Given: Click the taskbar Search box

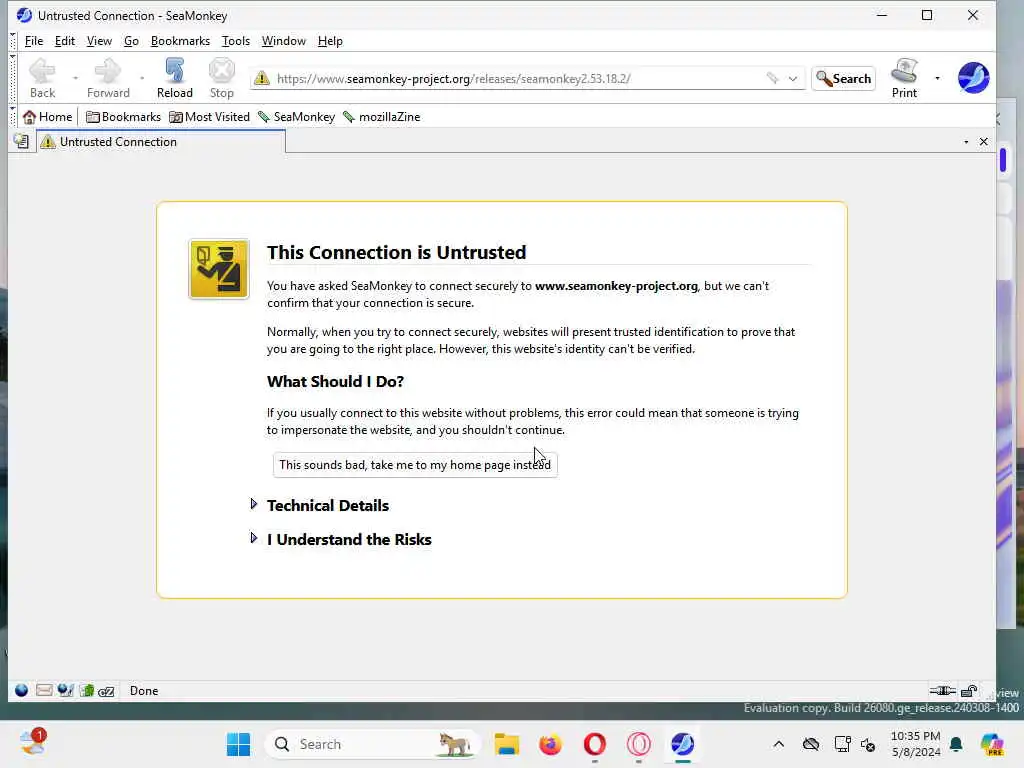Looking at the screenshot, I should point(372,744).
